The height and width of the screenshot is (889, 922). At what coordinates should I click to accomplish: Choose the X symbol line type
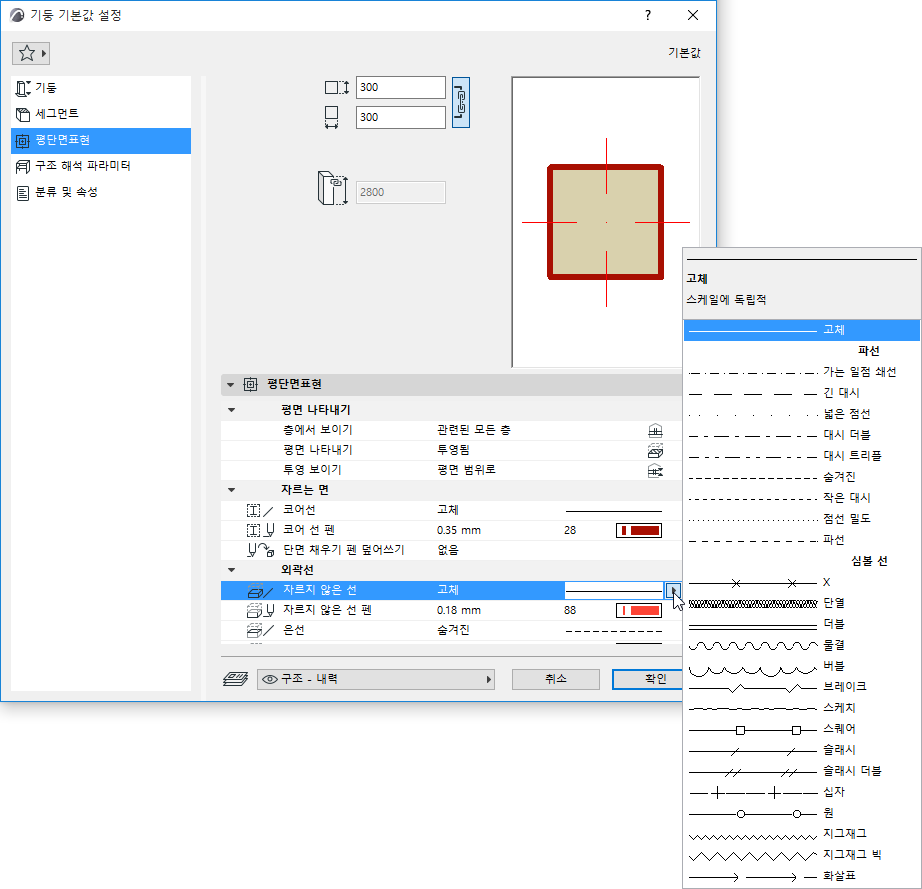coord(802,583)
